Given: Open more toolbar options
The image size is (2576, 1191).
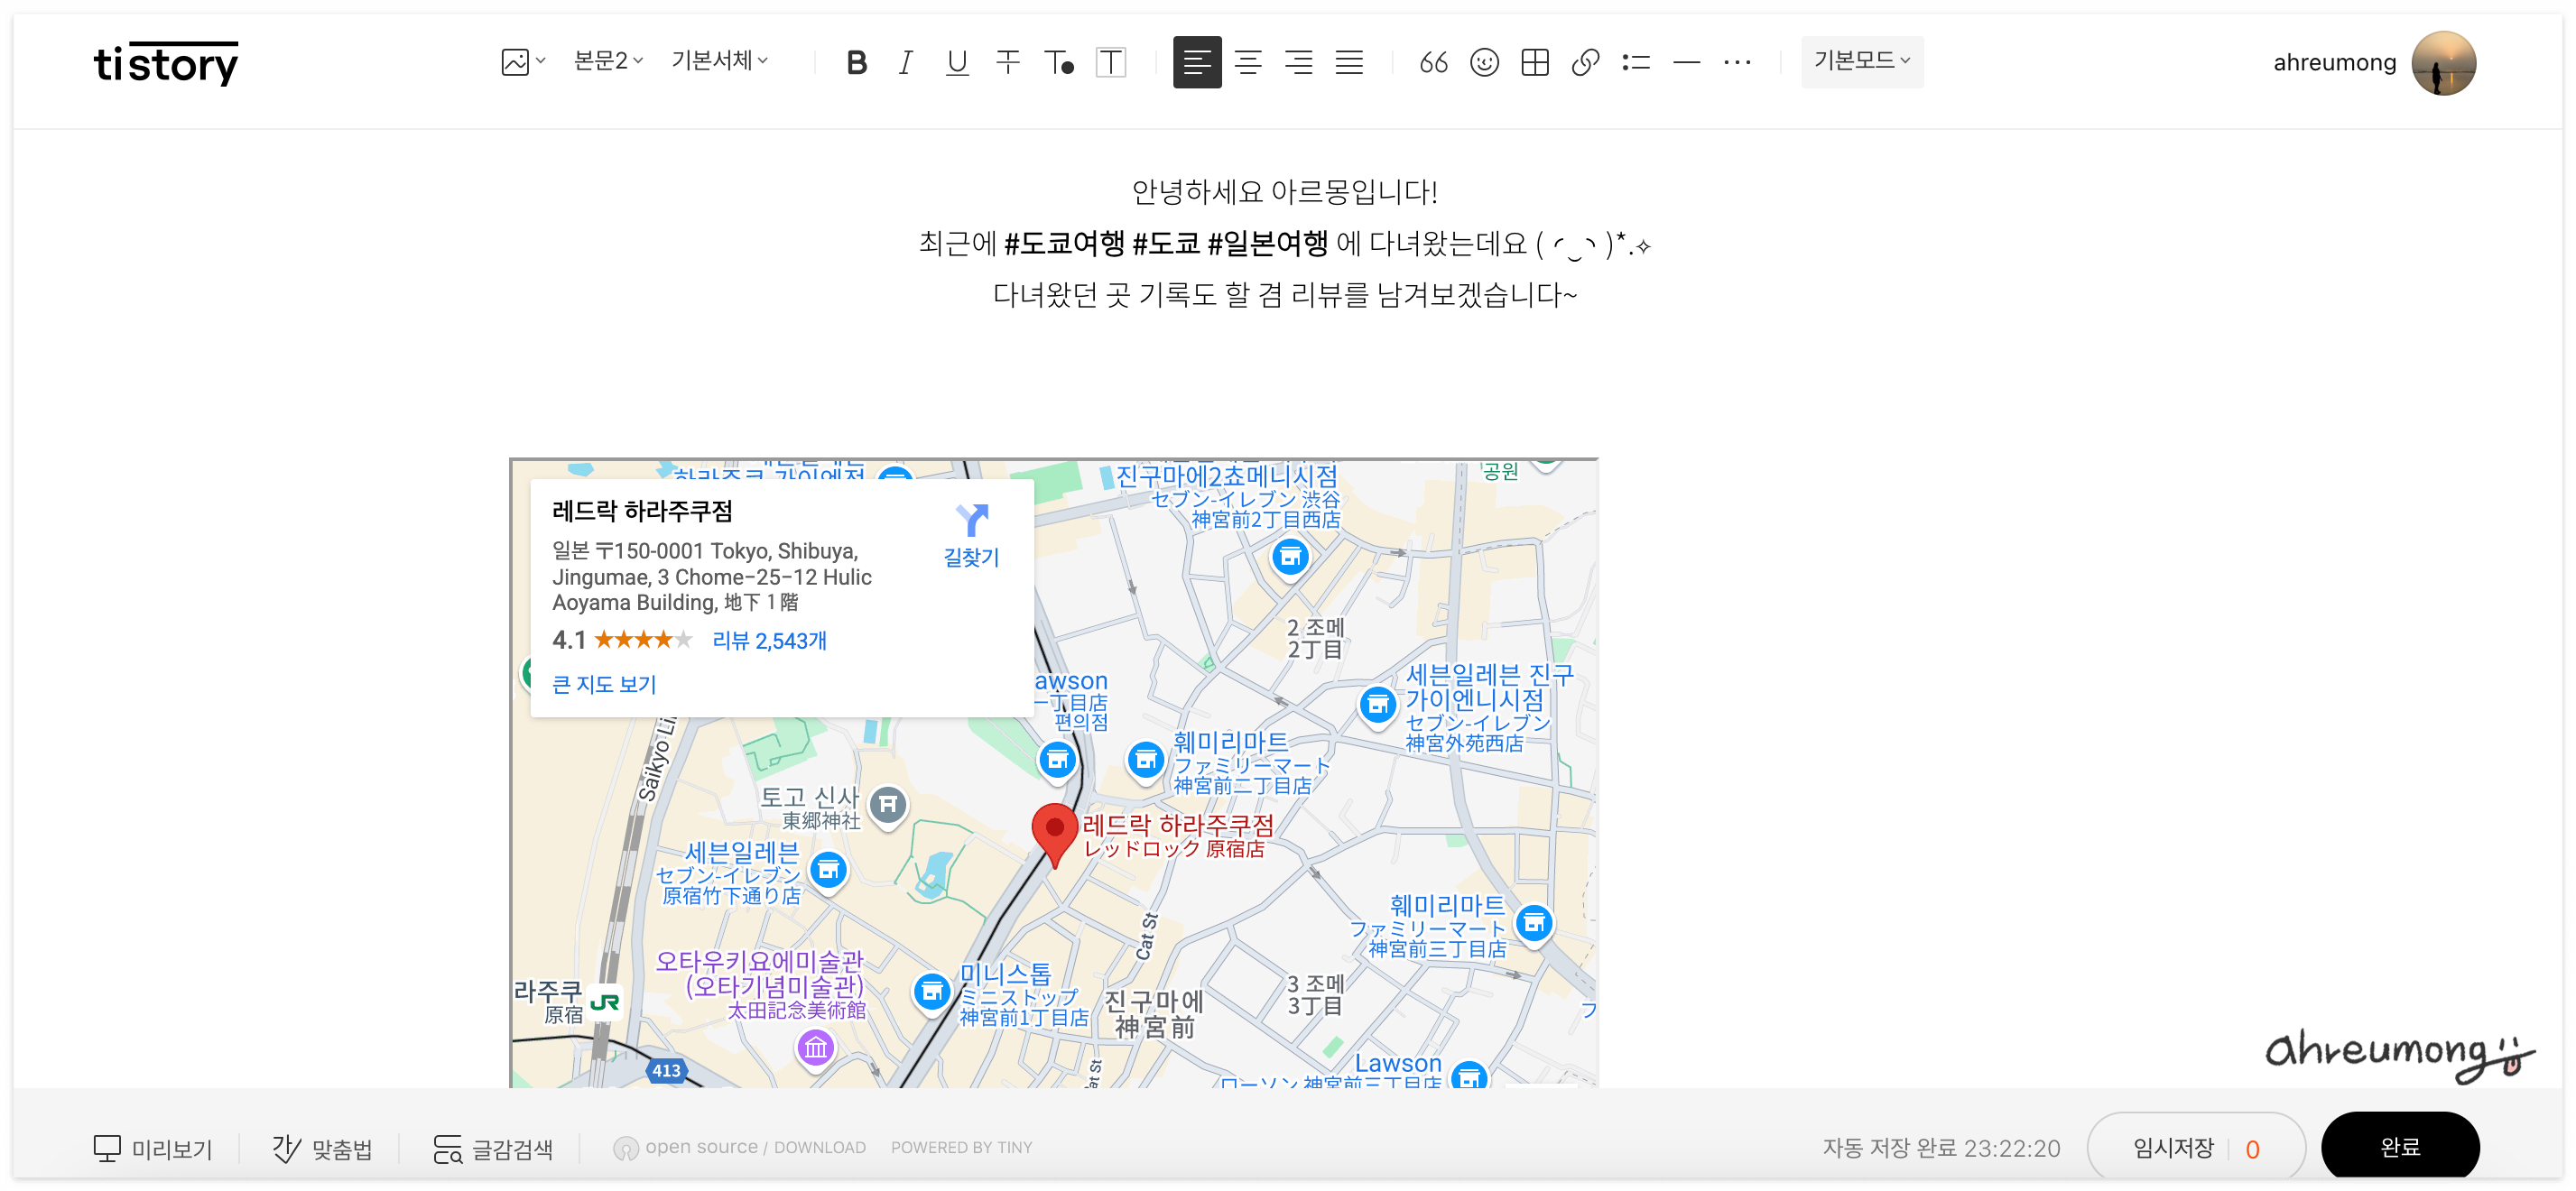Looking at the screenshot, I should [x=1738, y=63].
